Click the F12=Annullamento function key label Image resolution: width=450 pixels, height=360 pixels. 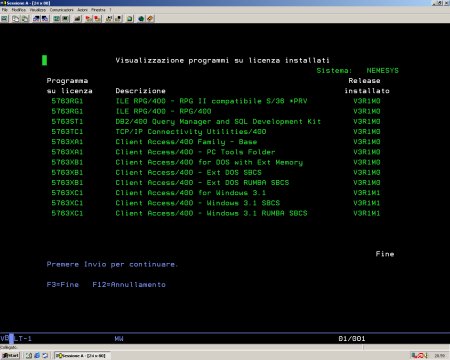[129, 284]
